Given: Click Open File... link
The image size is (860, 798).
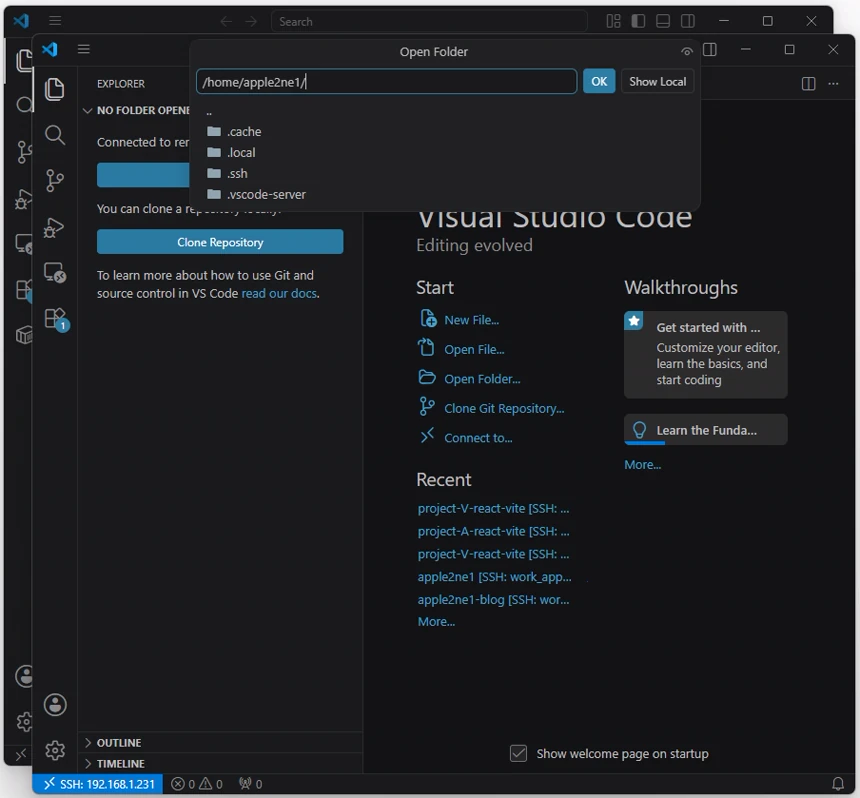Looking at the screenshot, I should (x=462, y=349).
